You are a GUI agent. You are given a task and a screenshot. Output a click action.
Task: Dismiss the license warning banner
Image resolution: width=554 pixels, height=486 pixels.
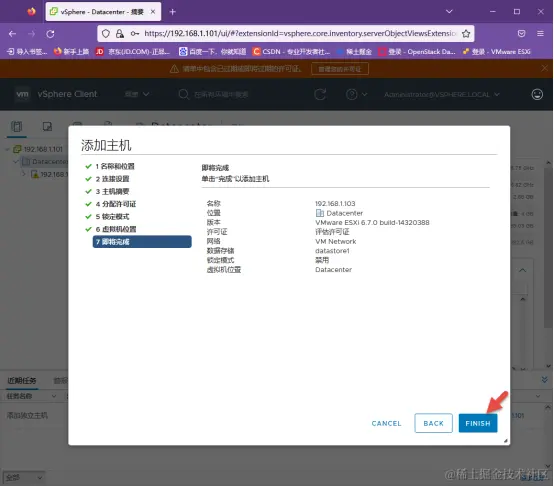(544, 68)
